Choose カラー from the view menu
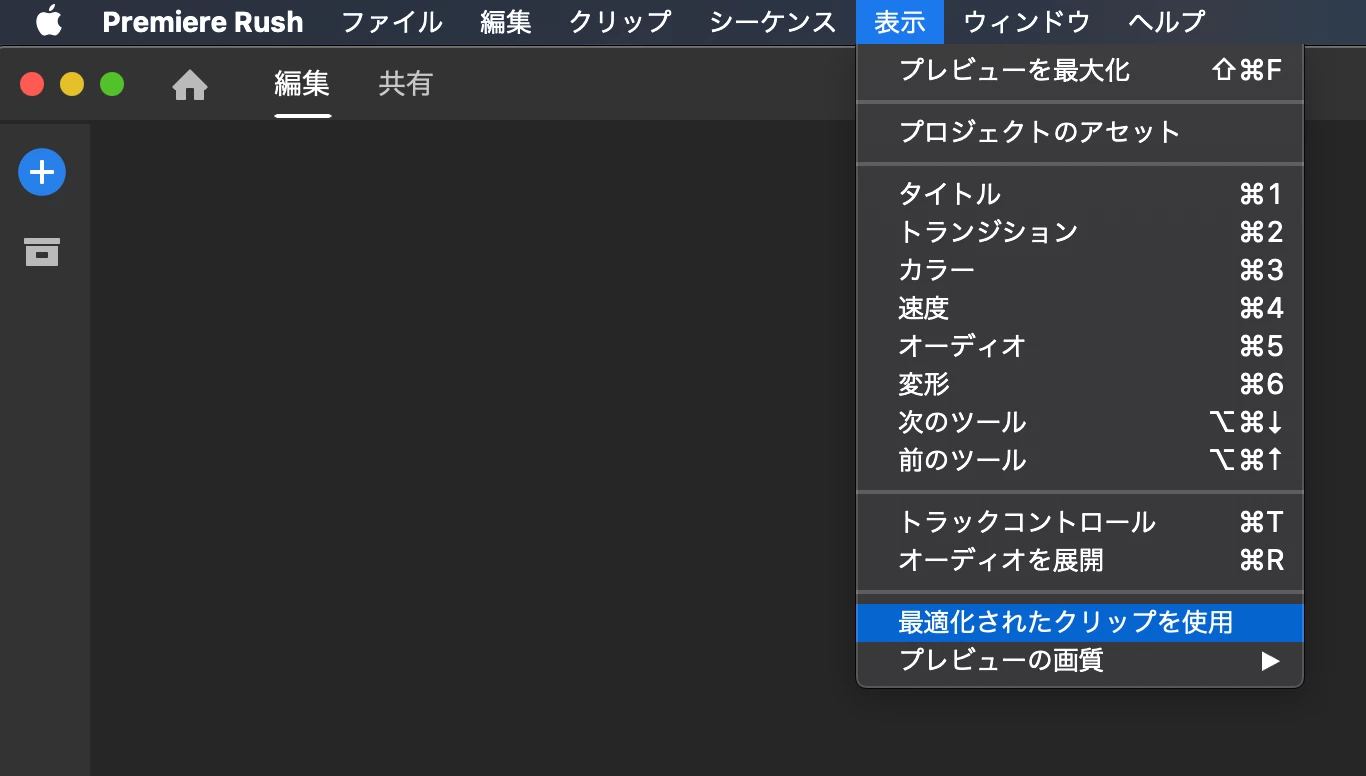This screenshot has height=776, width=1366. pos(1080,270)
